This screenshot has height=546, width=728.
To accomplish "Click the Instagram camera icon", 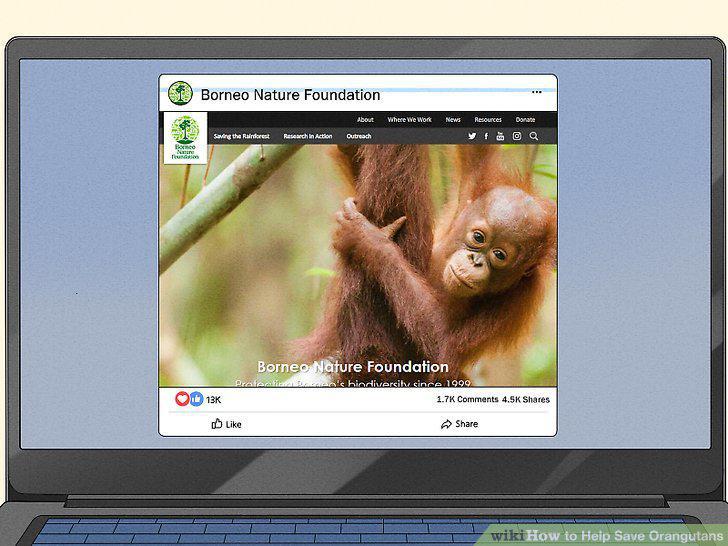I will (x=517, y=136).
